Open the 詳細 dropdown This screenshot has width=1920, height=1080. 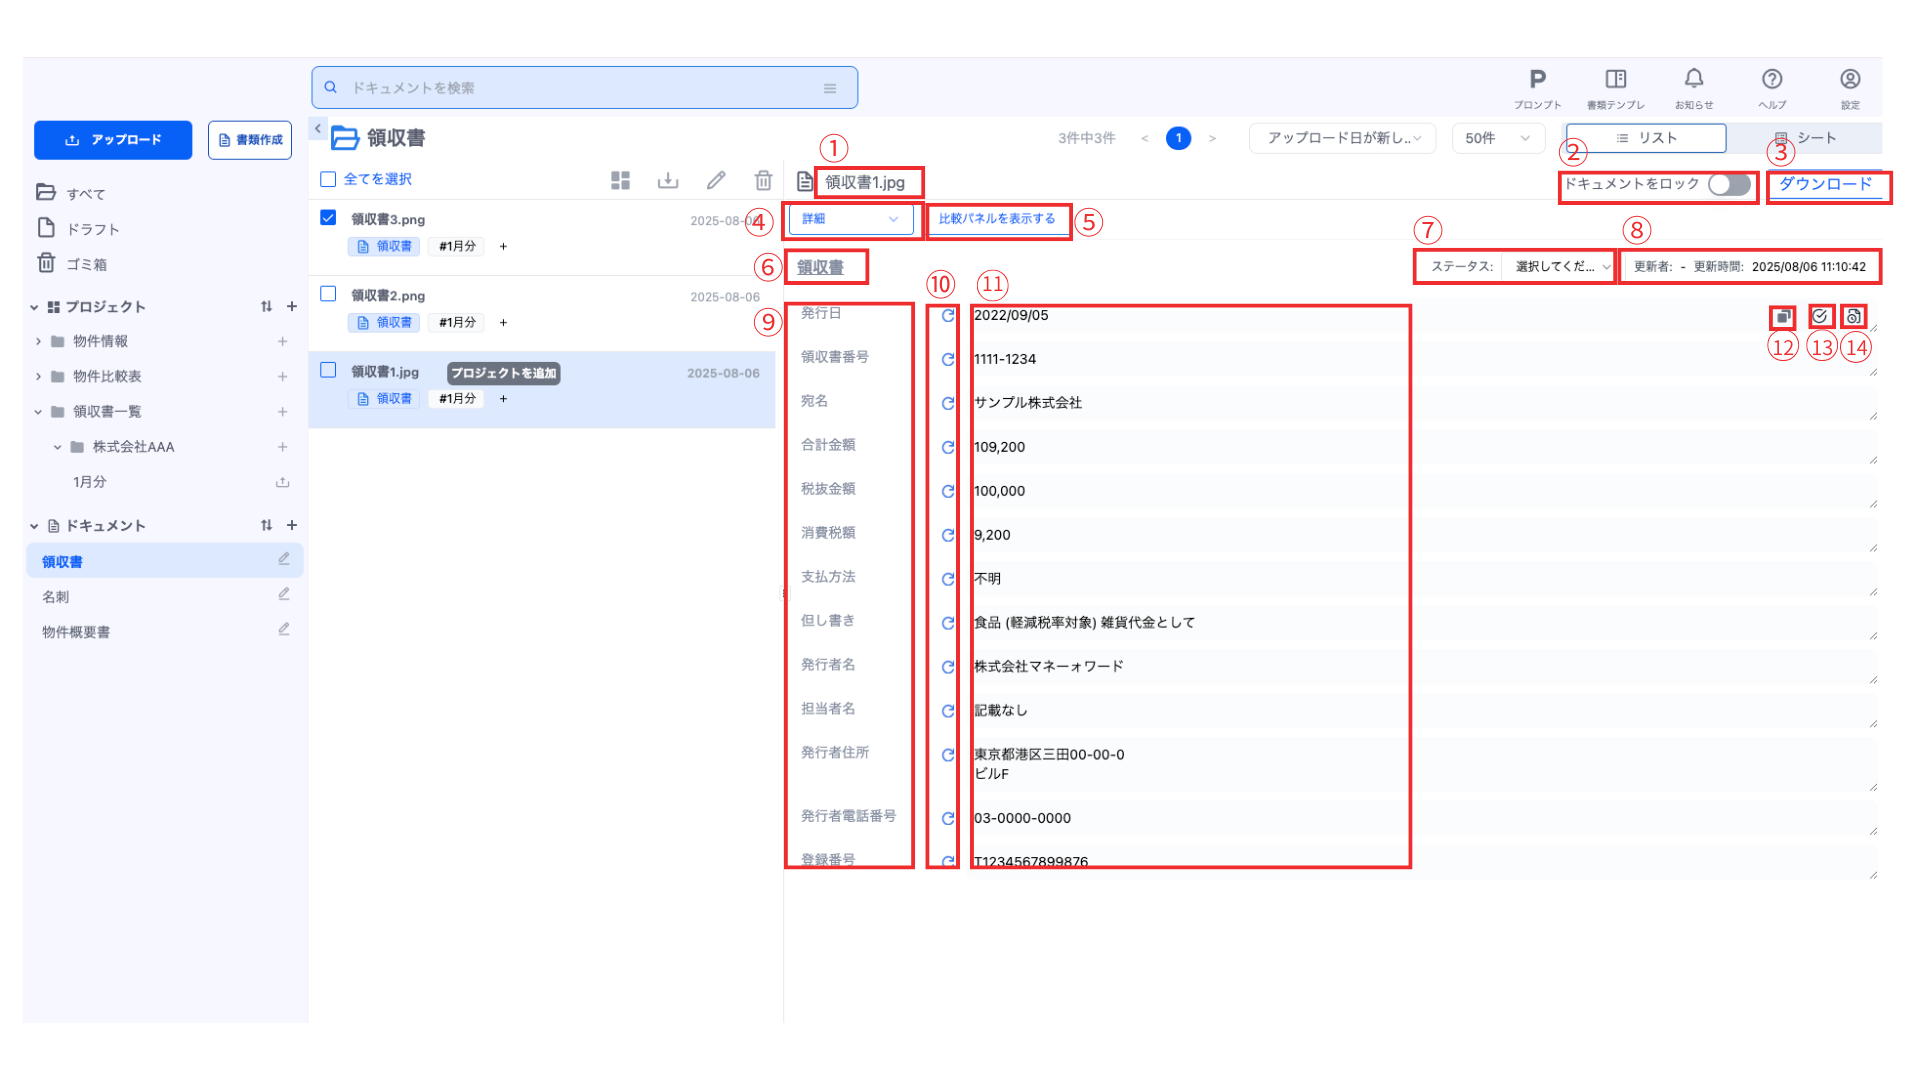[850, 219]
